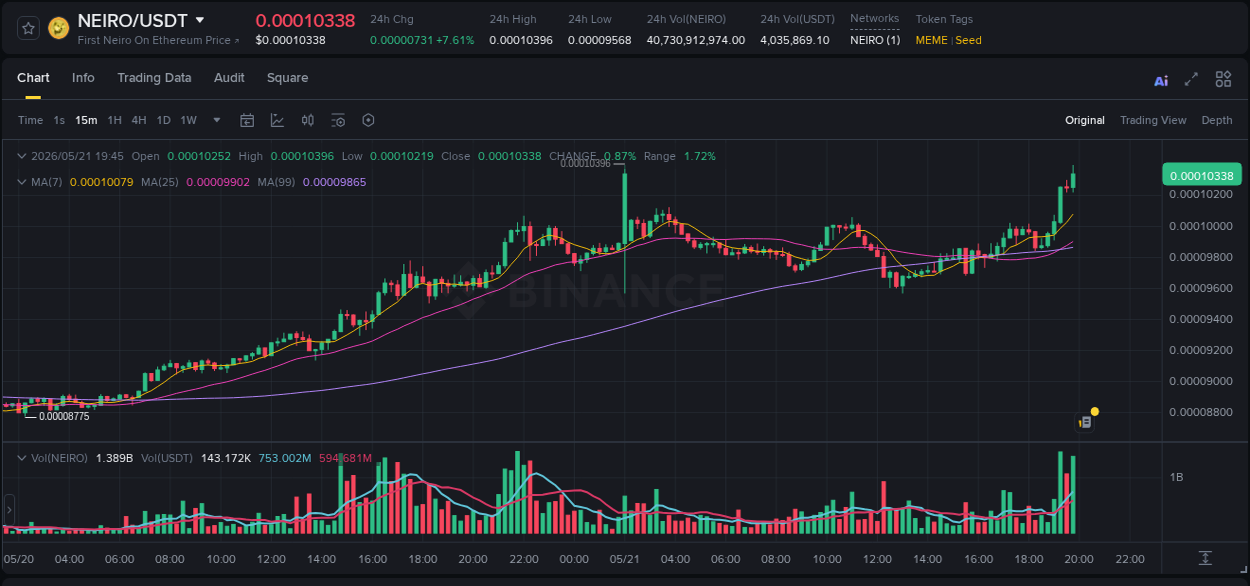Switch to the Chart tab

pyautogui.click(x=33, y=78)
